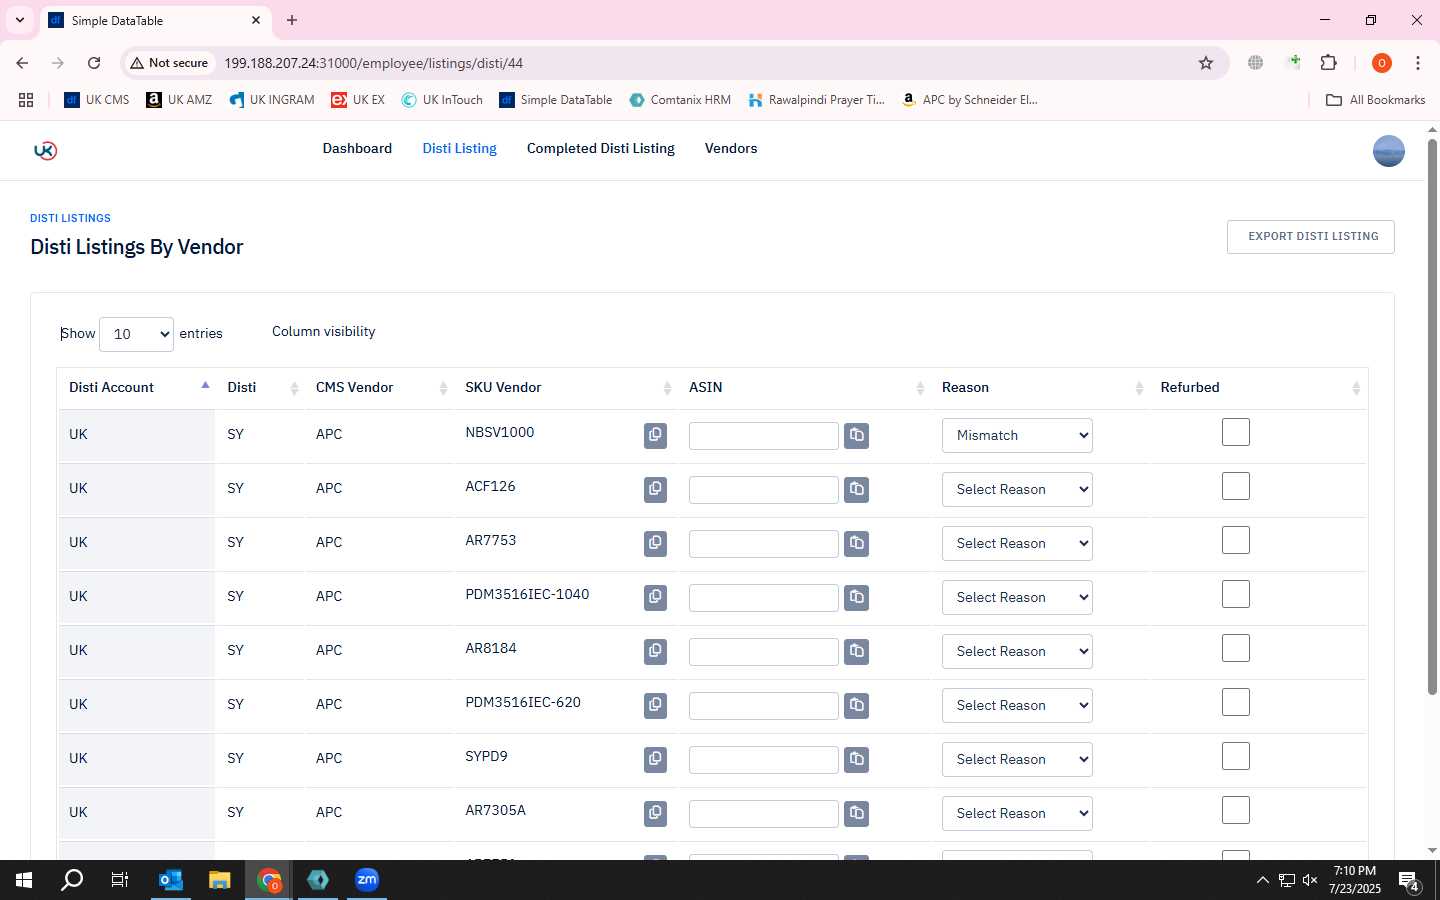The height and width of the screenshot is (900, 1440).
Task: Copy SKU Vendor value ACF126
Action: 655,489
